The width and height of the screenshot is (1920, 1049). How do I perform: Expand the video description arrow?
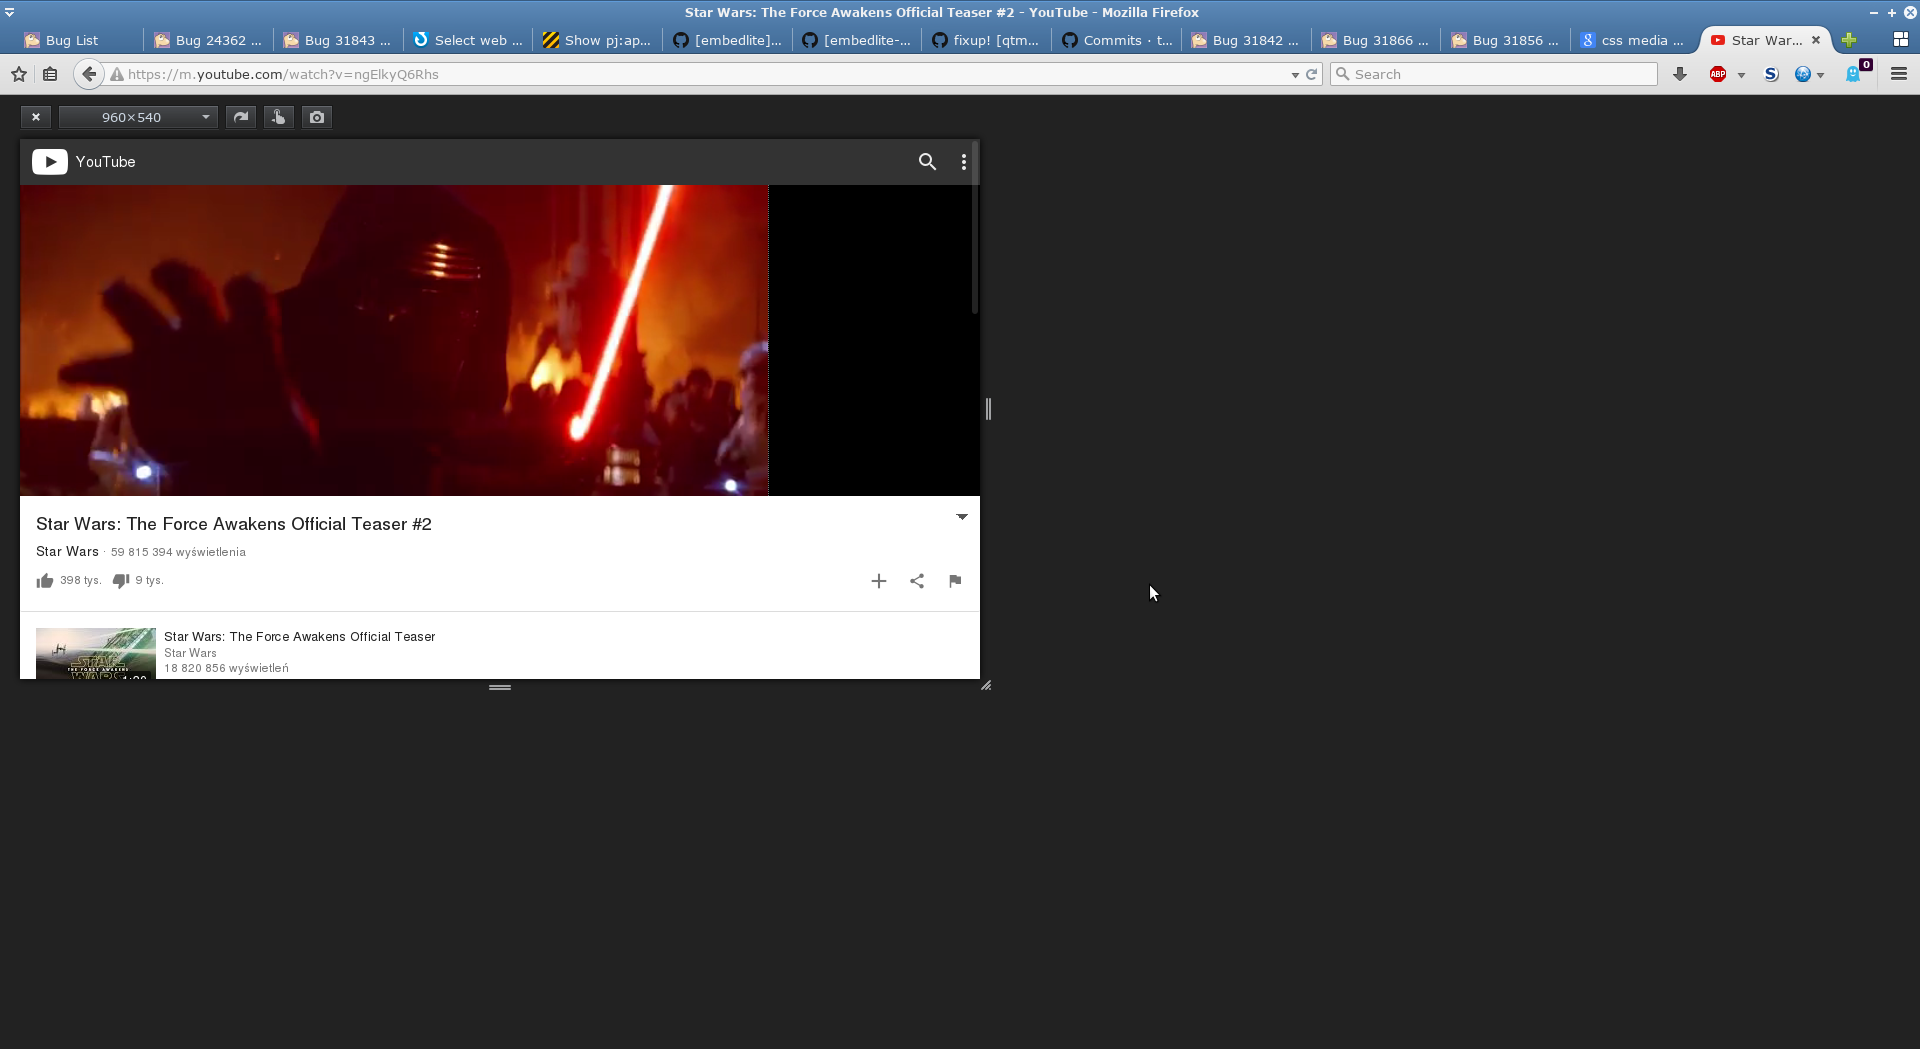[x=962, y=517]
